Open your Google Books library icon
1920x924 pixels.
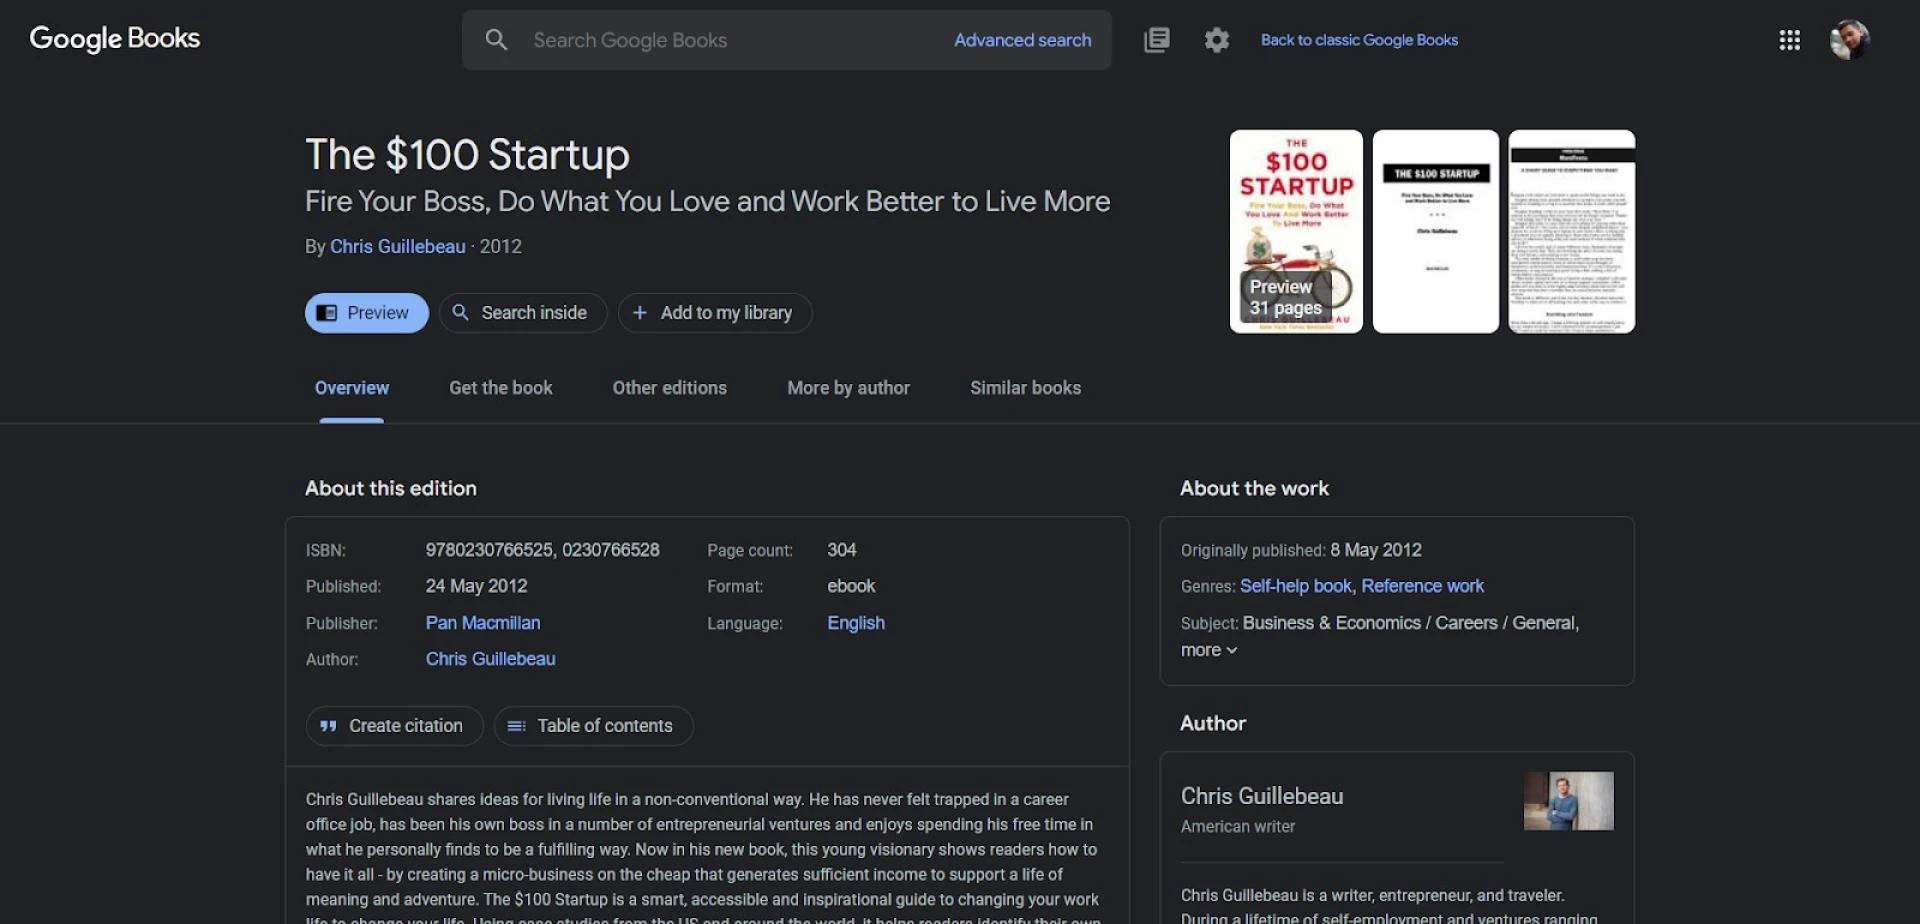(1156, 40)
